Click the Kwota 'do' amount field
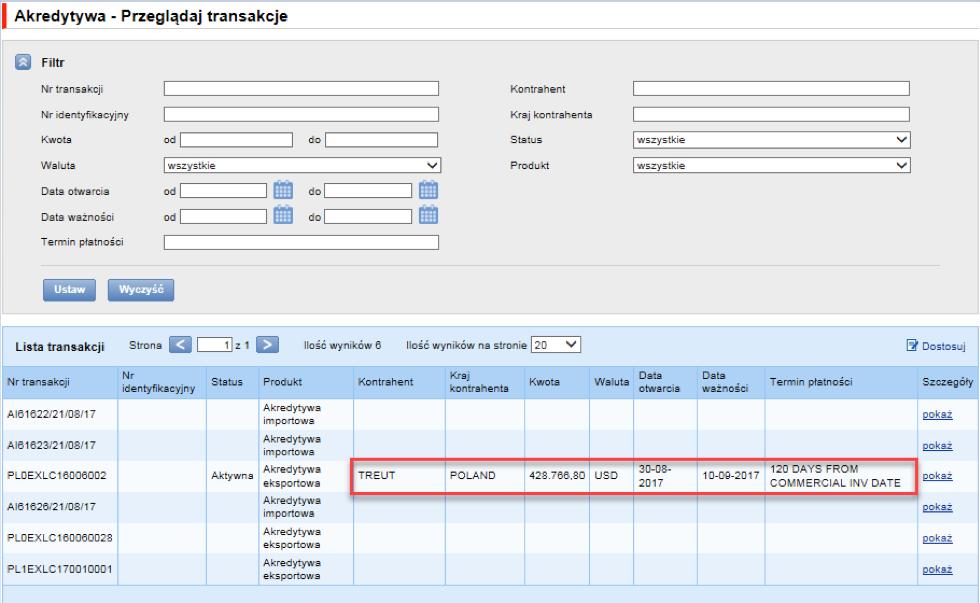Screen dimensions: 980x603 pyautogui.click(x=381, y=140)
